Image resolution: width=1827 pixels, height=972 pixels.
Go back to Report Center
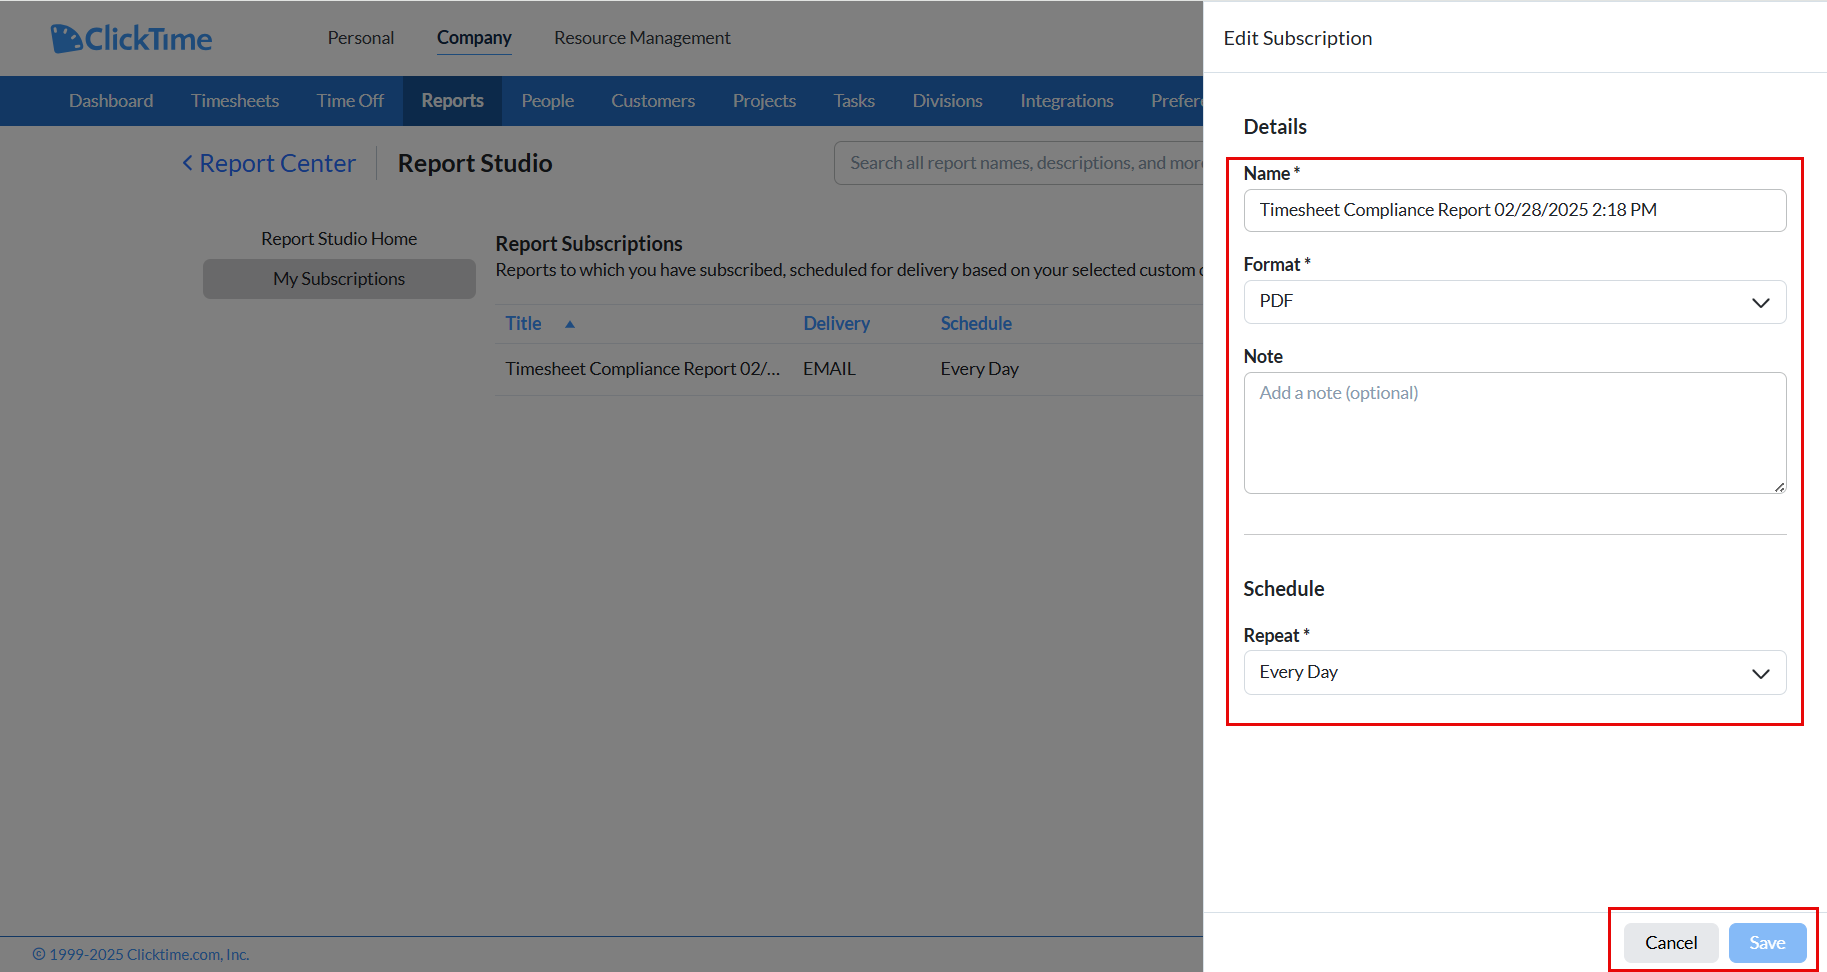point(268,163)
